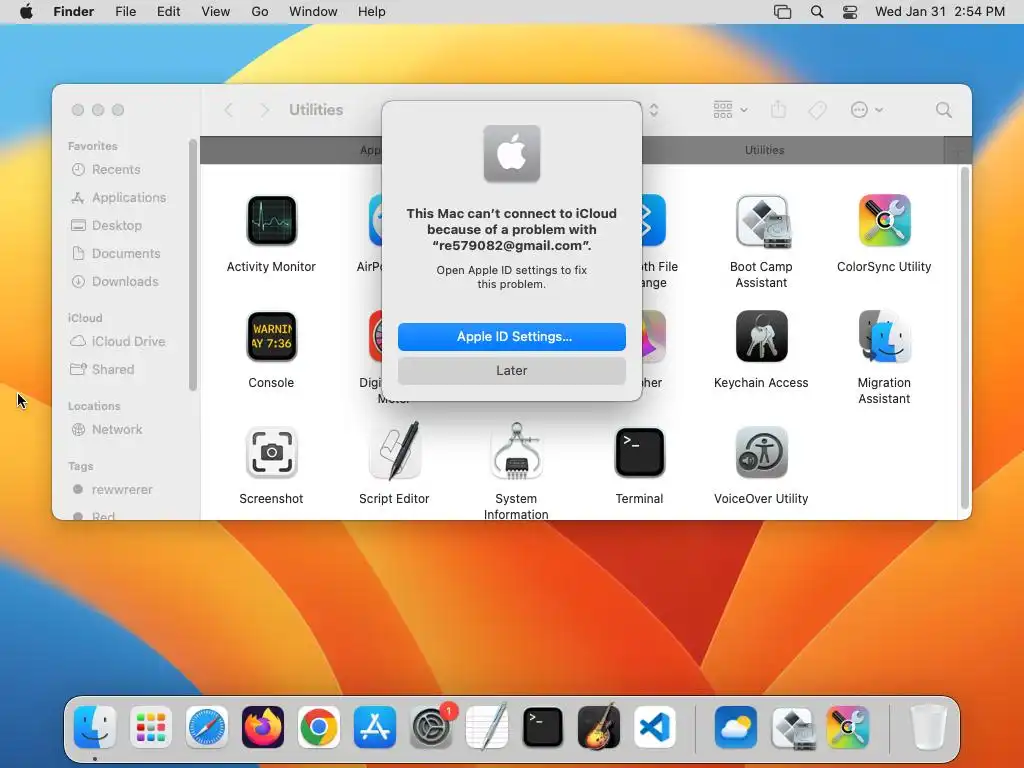This screenshot has width=1024, height=768.
Task: Open Spotlight search in menu bar
Action: (817, 12)
